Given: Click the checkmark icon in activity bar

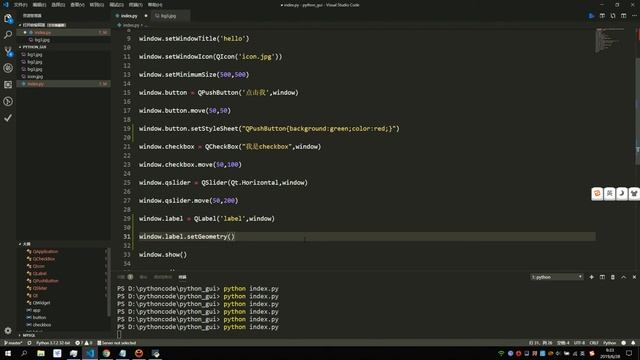Looking at the screenshot, I should [x=8, y=118].
